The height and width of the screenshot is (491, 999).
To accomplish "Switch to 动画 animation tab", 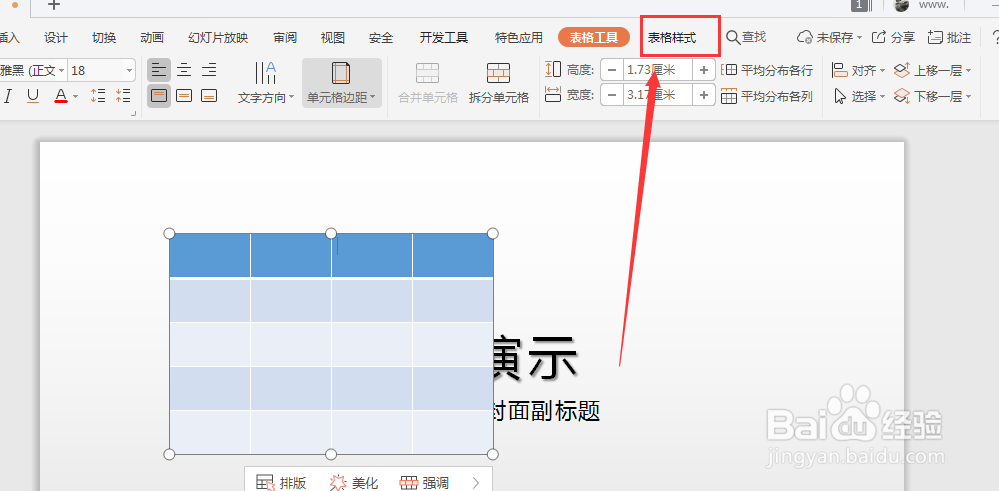I will point(152,38).
